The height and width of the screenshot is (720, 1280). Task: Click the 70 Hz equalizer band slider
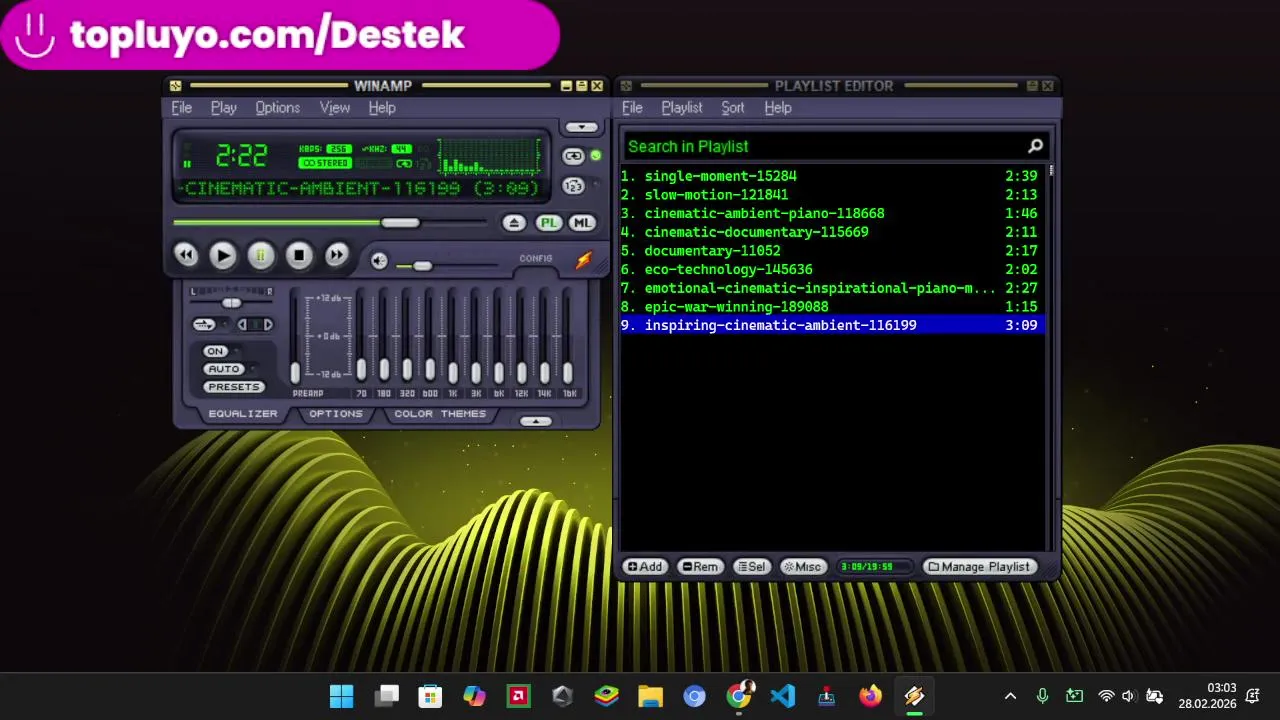(x=361, y=338)
